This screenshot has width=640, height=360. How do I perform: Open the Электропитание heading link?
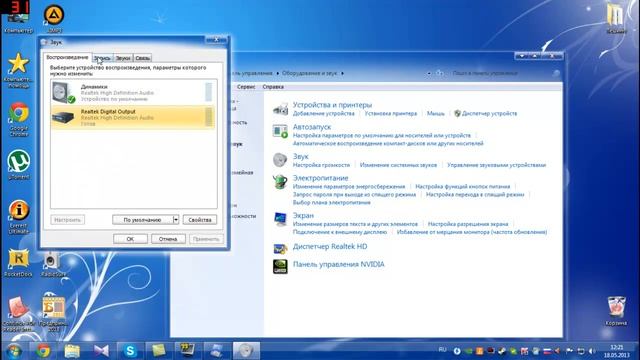pos(320,178)
